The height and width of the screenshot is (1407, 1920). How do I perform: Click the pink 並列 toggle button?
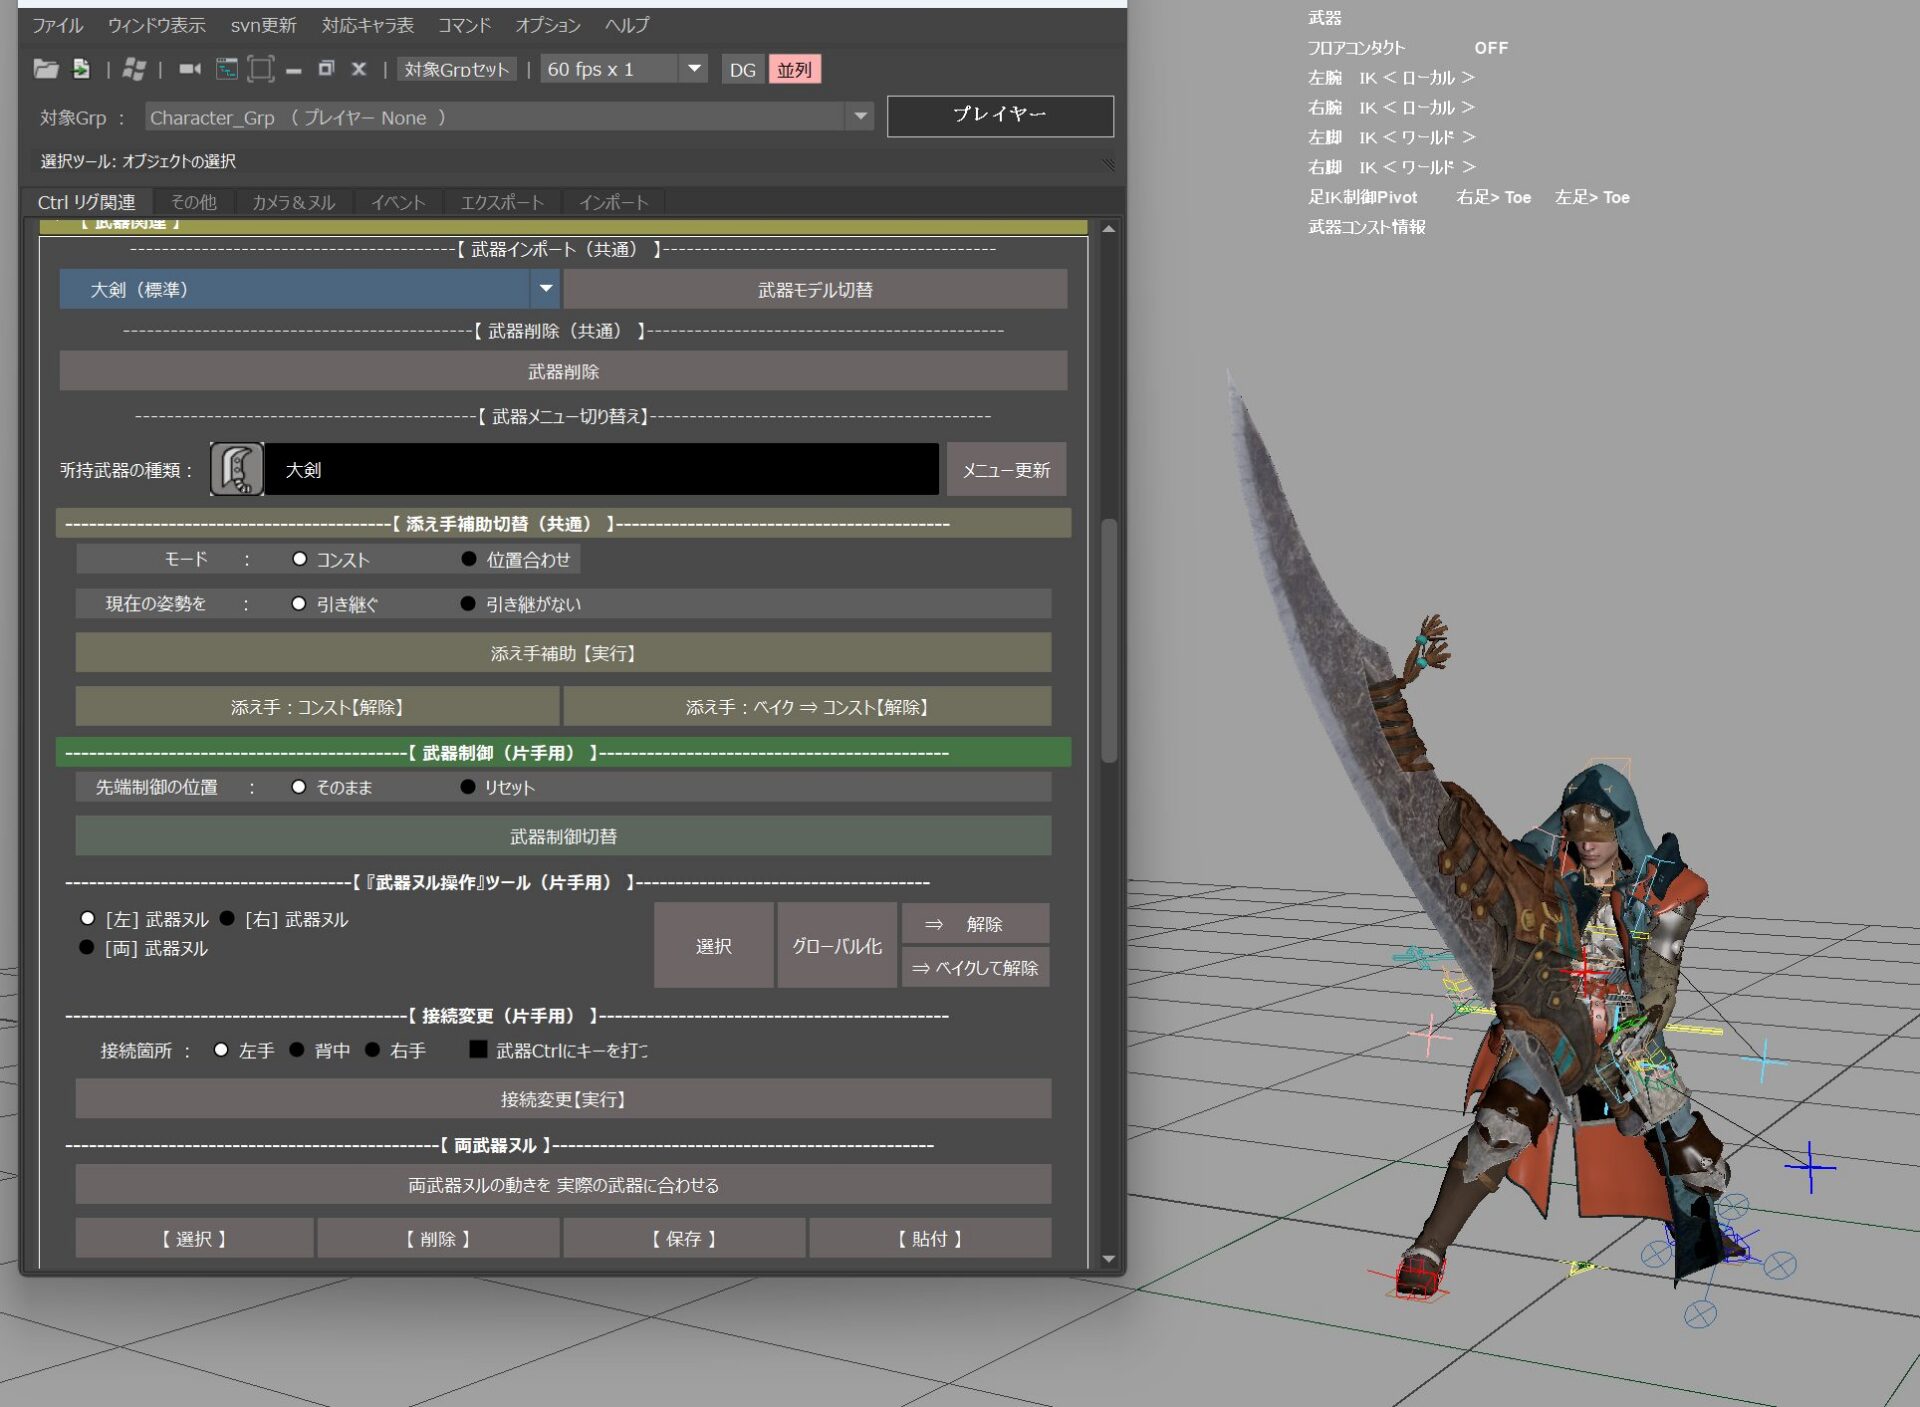(794, 70)
